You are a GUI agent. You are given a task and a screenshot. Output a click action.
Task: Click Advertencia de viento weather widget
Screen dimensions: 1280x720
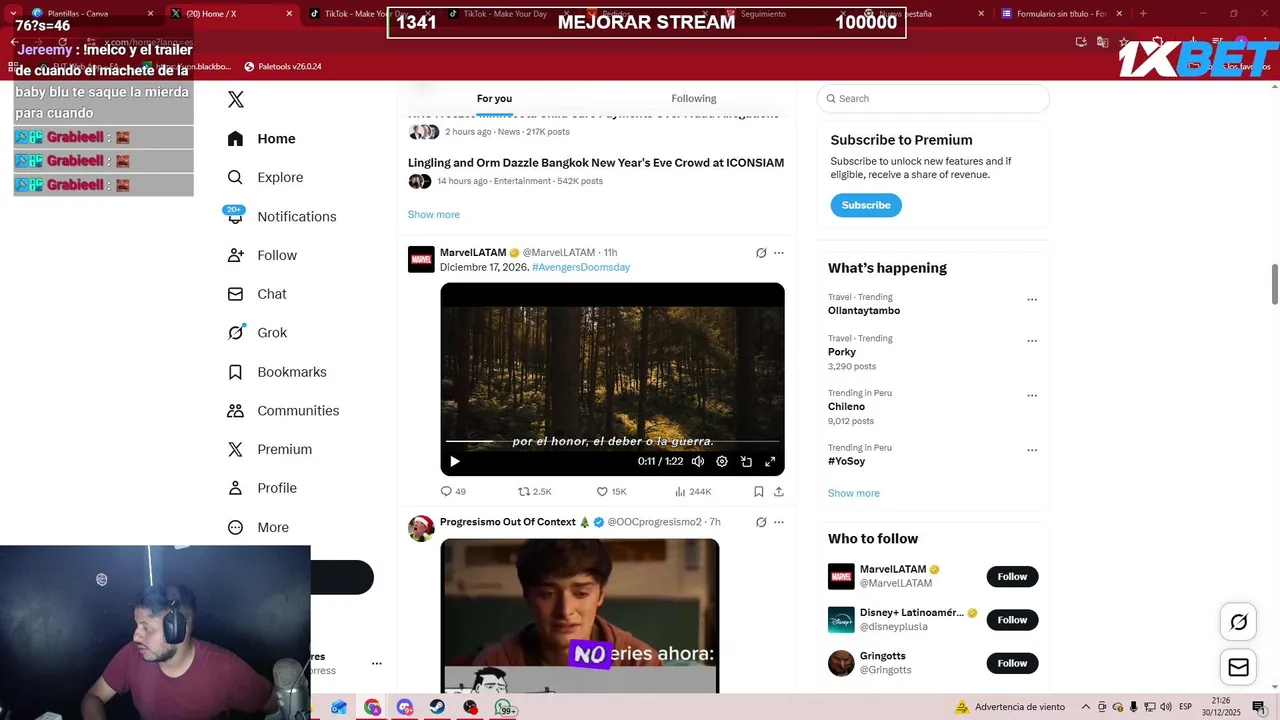1011,707
